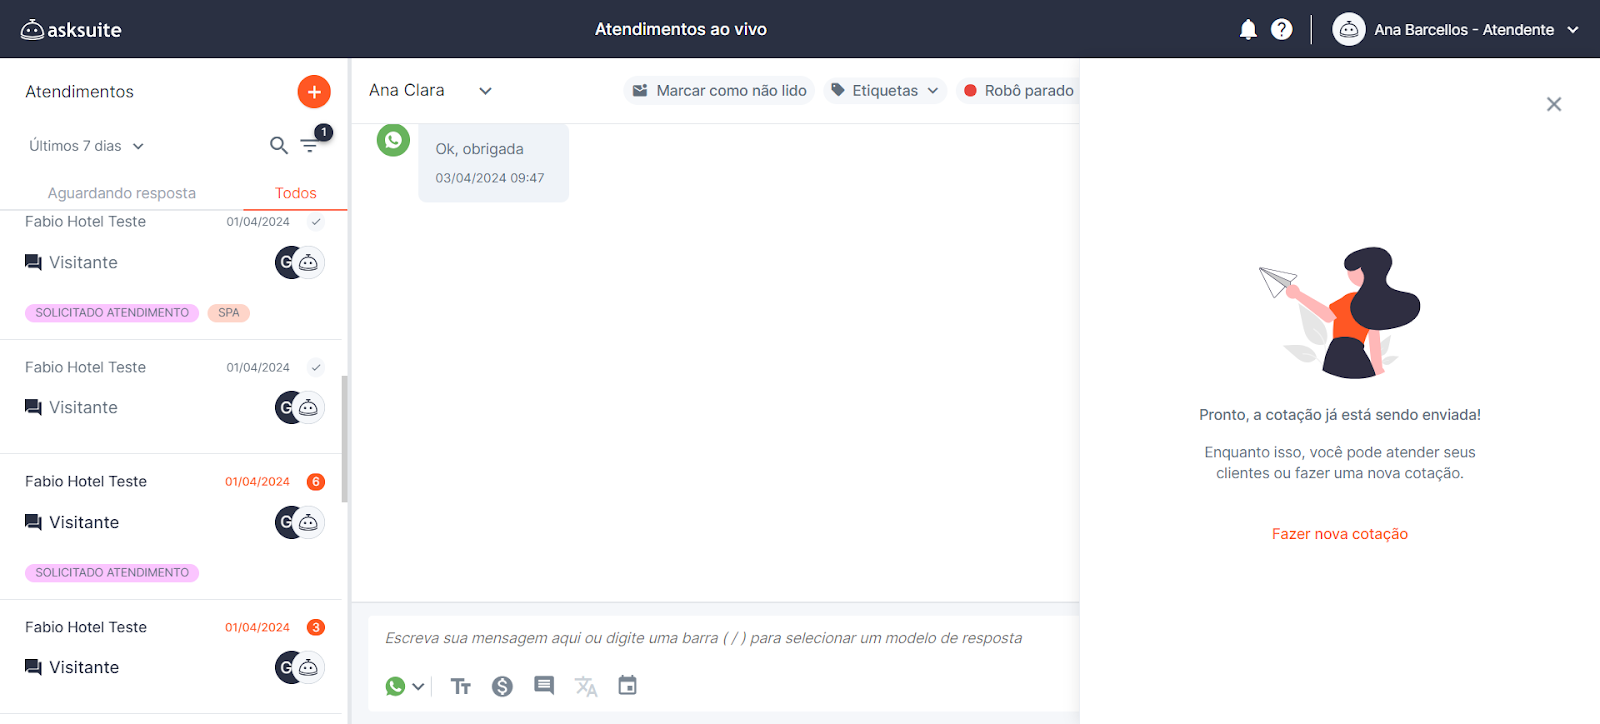Open the help question mark icon
Image resolution: width=1600 pixels, height=724 pixels.
click(1281, 29)
